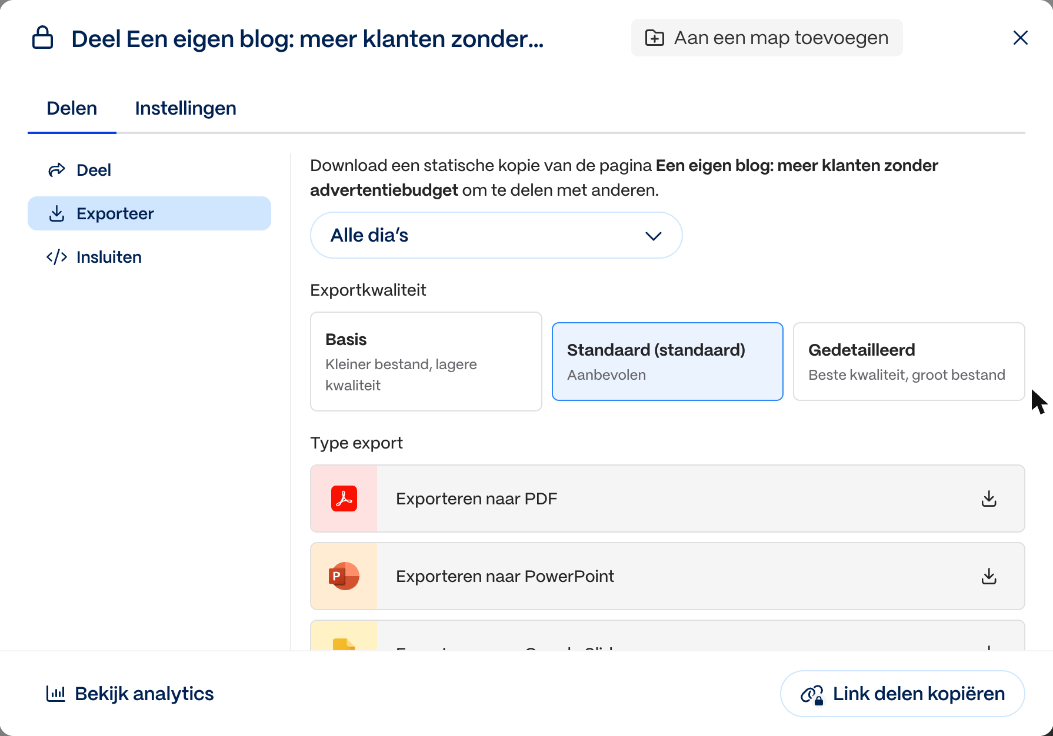Click Link delen kopiëren button
The height and width of the screenshot is (736, 1053).
click(903, 694)
